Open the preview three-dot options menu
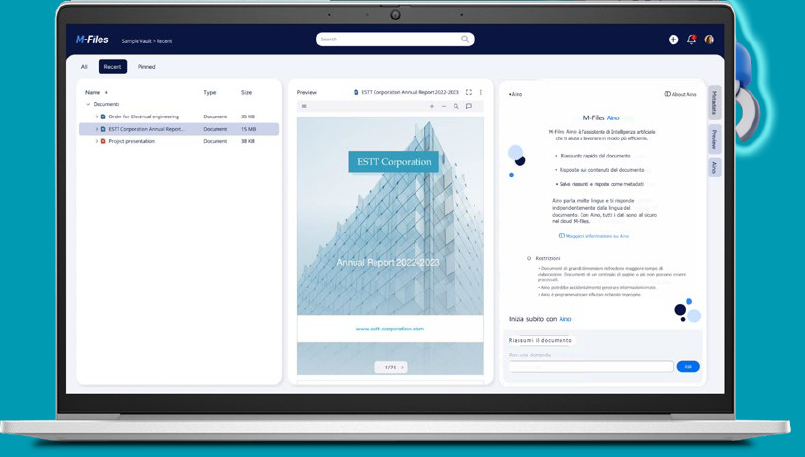Viewport: 805px width, 457px height. pos(480,92)
